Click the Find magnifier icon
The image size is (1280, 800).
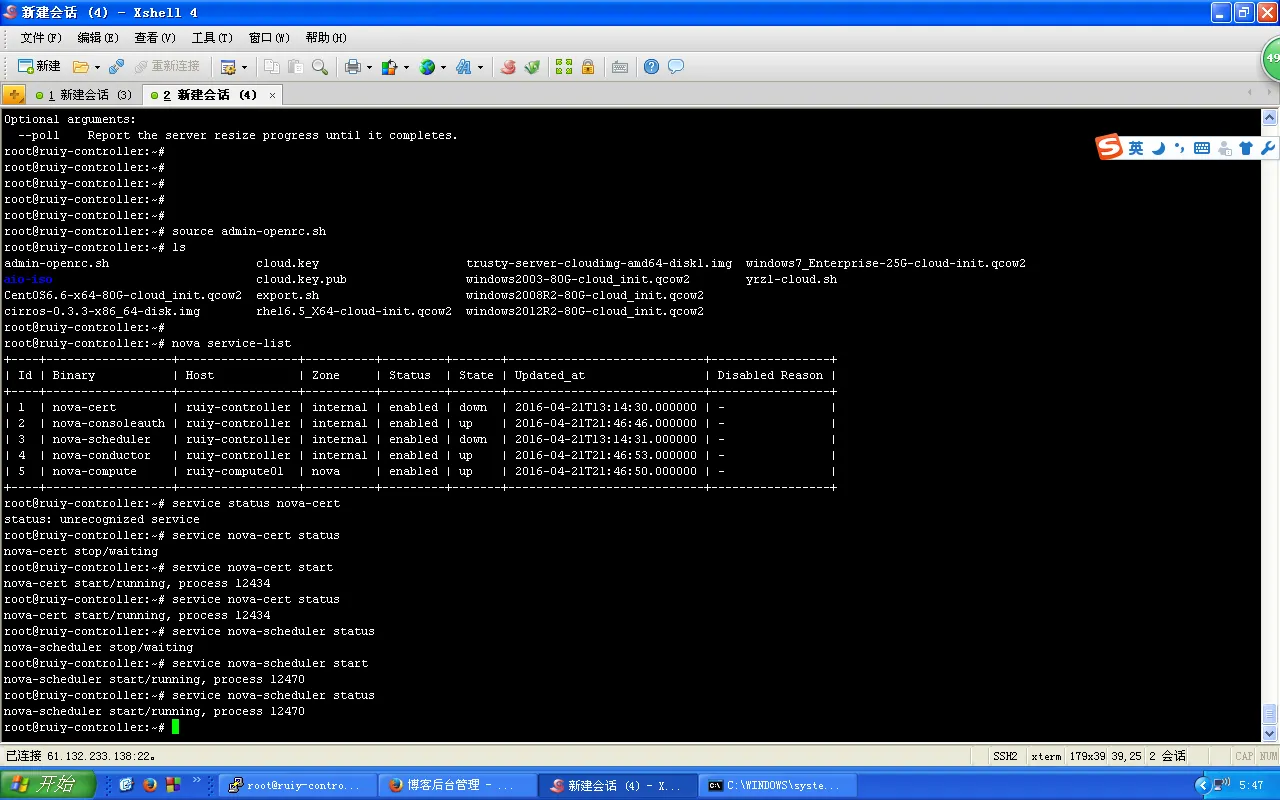[x=319, y=67]
